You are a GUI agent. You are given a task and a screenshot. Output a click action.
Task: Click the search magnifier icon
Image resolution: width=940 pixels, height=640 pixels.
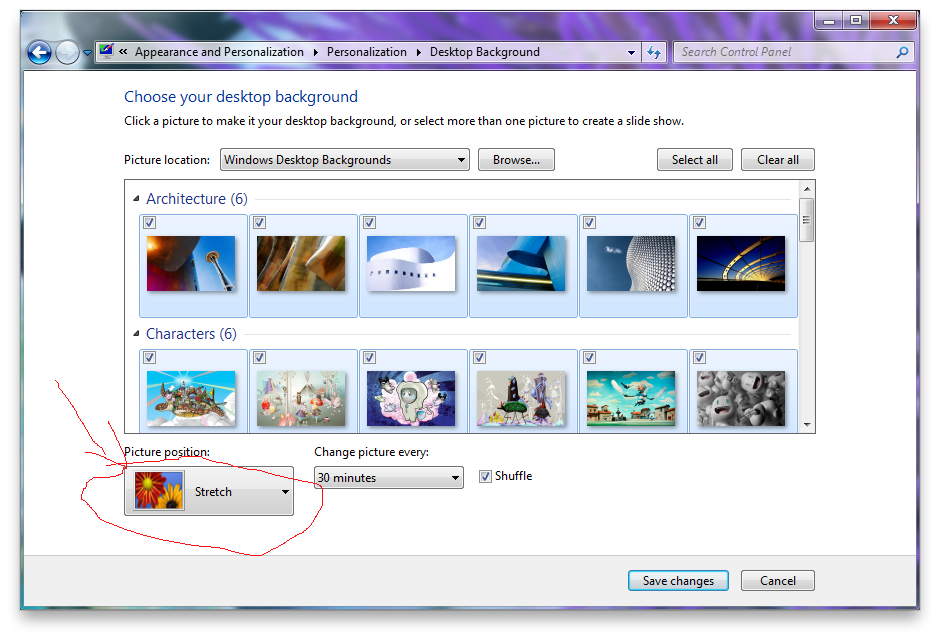[x=901, y=52]
